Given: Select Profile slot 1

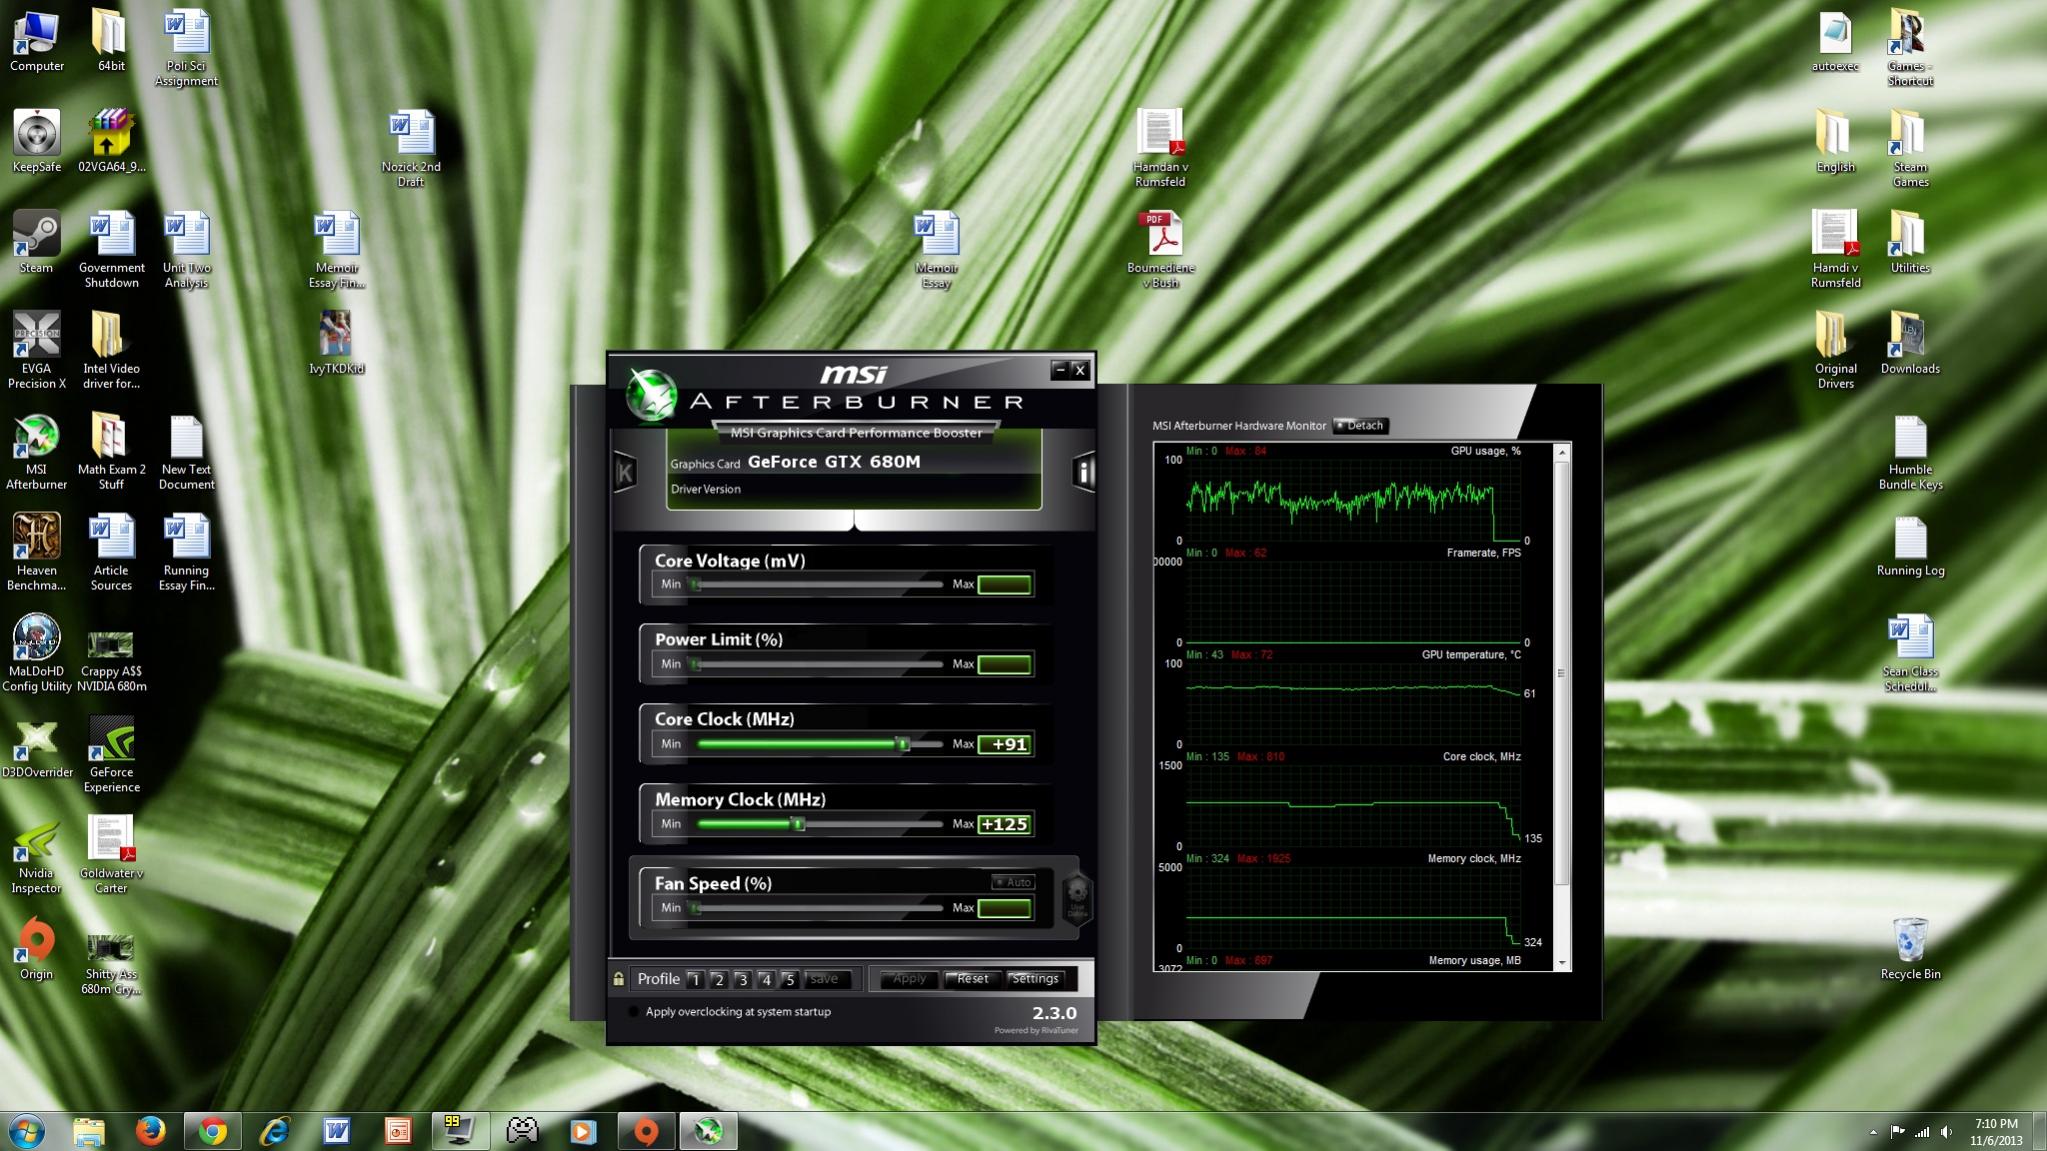Looking at the screenshot, I should click(x=696, y=980).
